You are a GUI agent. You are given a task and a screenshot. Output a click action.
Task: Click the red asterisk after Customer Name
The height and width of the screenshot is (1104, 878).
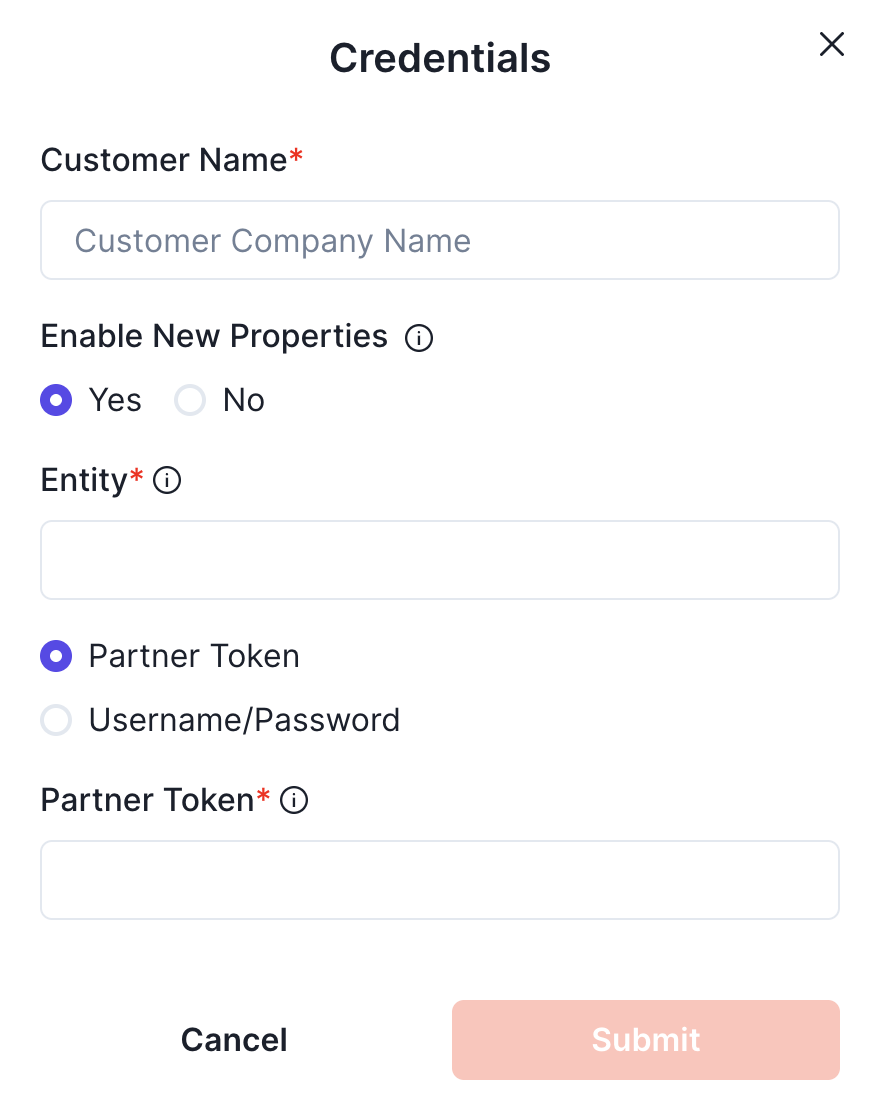click(296, 157)
